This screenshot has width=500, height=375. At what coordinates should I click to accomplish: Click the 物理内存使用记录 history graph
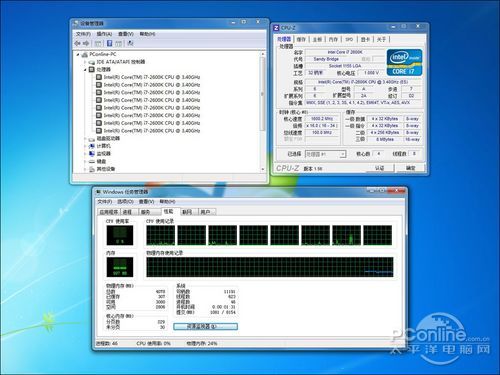point(270,267)
